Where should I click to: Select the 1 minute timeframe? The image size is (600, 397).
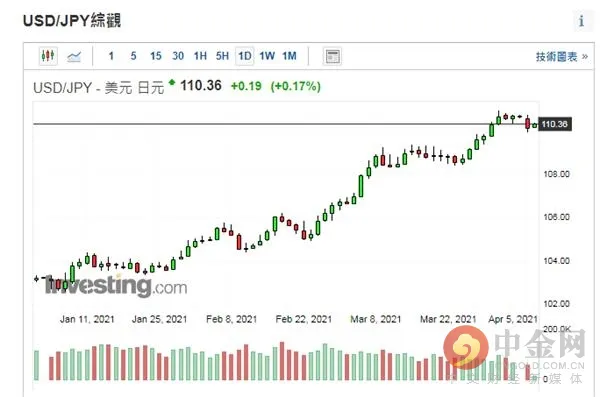coord(111,56)
